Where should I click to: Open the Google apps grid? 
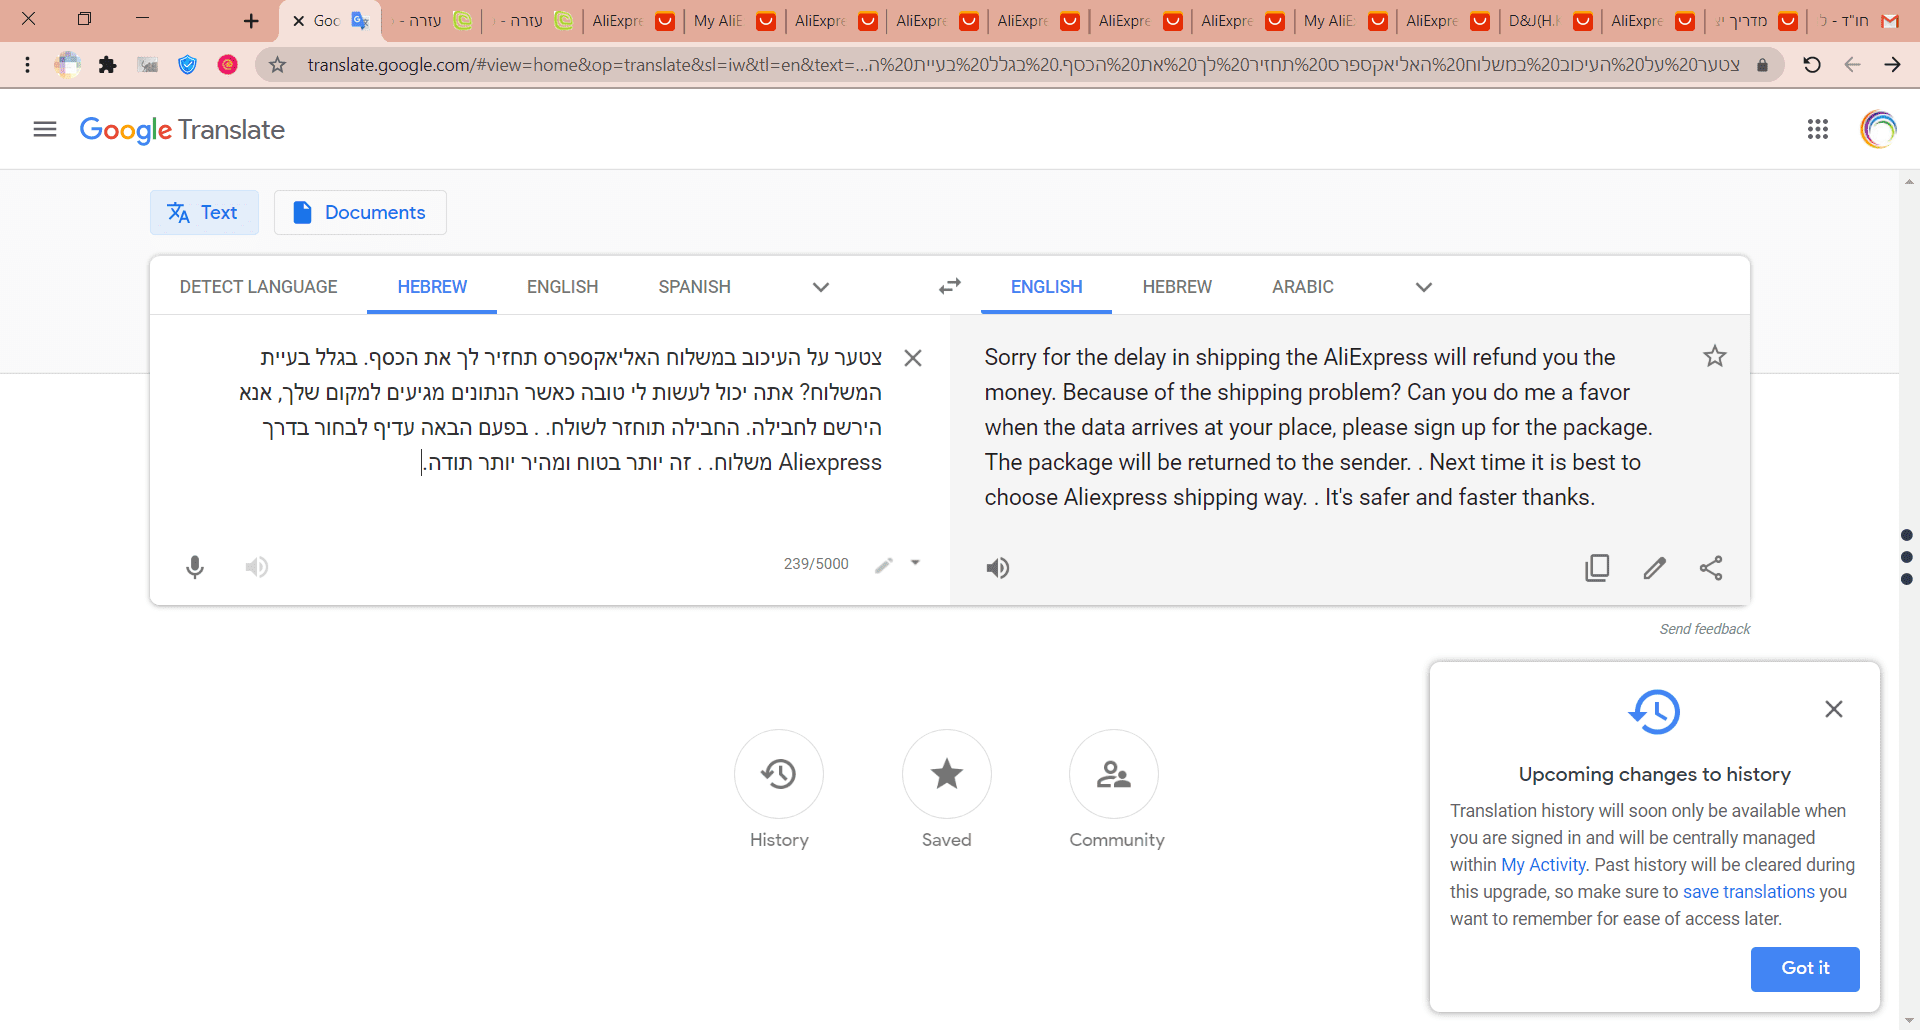pyautogui.click(x=1817, y=129)
